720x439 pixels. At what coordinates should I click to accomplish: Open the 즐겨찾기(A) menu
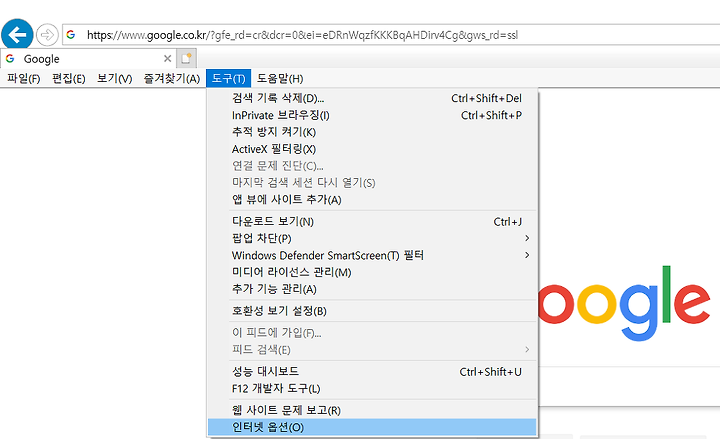(x=172, y=79)
